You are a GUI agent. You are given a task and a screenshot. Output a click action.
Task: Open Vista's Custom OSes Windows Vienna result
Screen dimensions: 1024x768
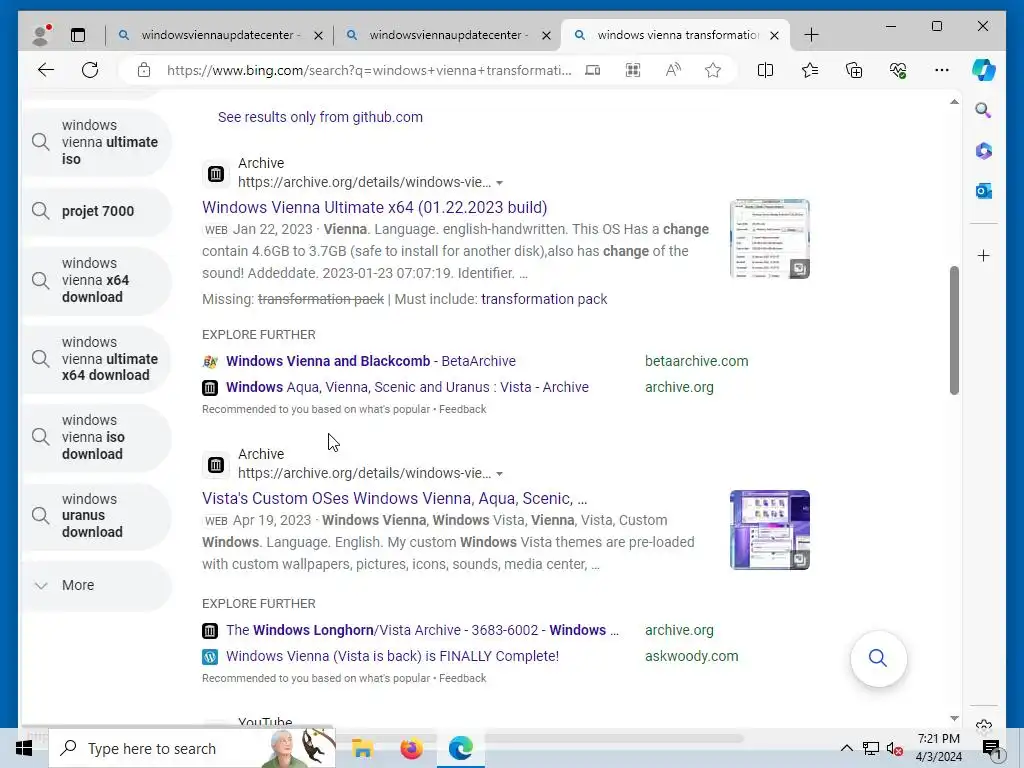[394, 498]
